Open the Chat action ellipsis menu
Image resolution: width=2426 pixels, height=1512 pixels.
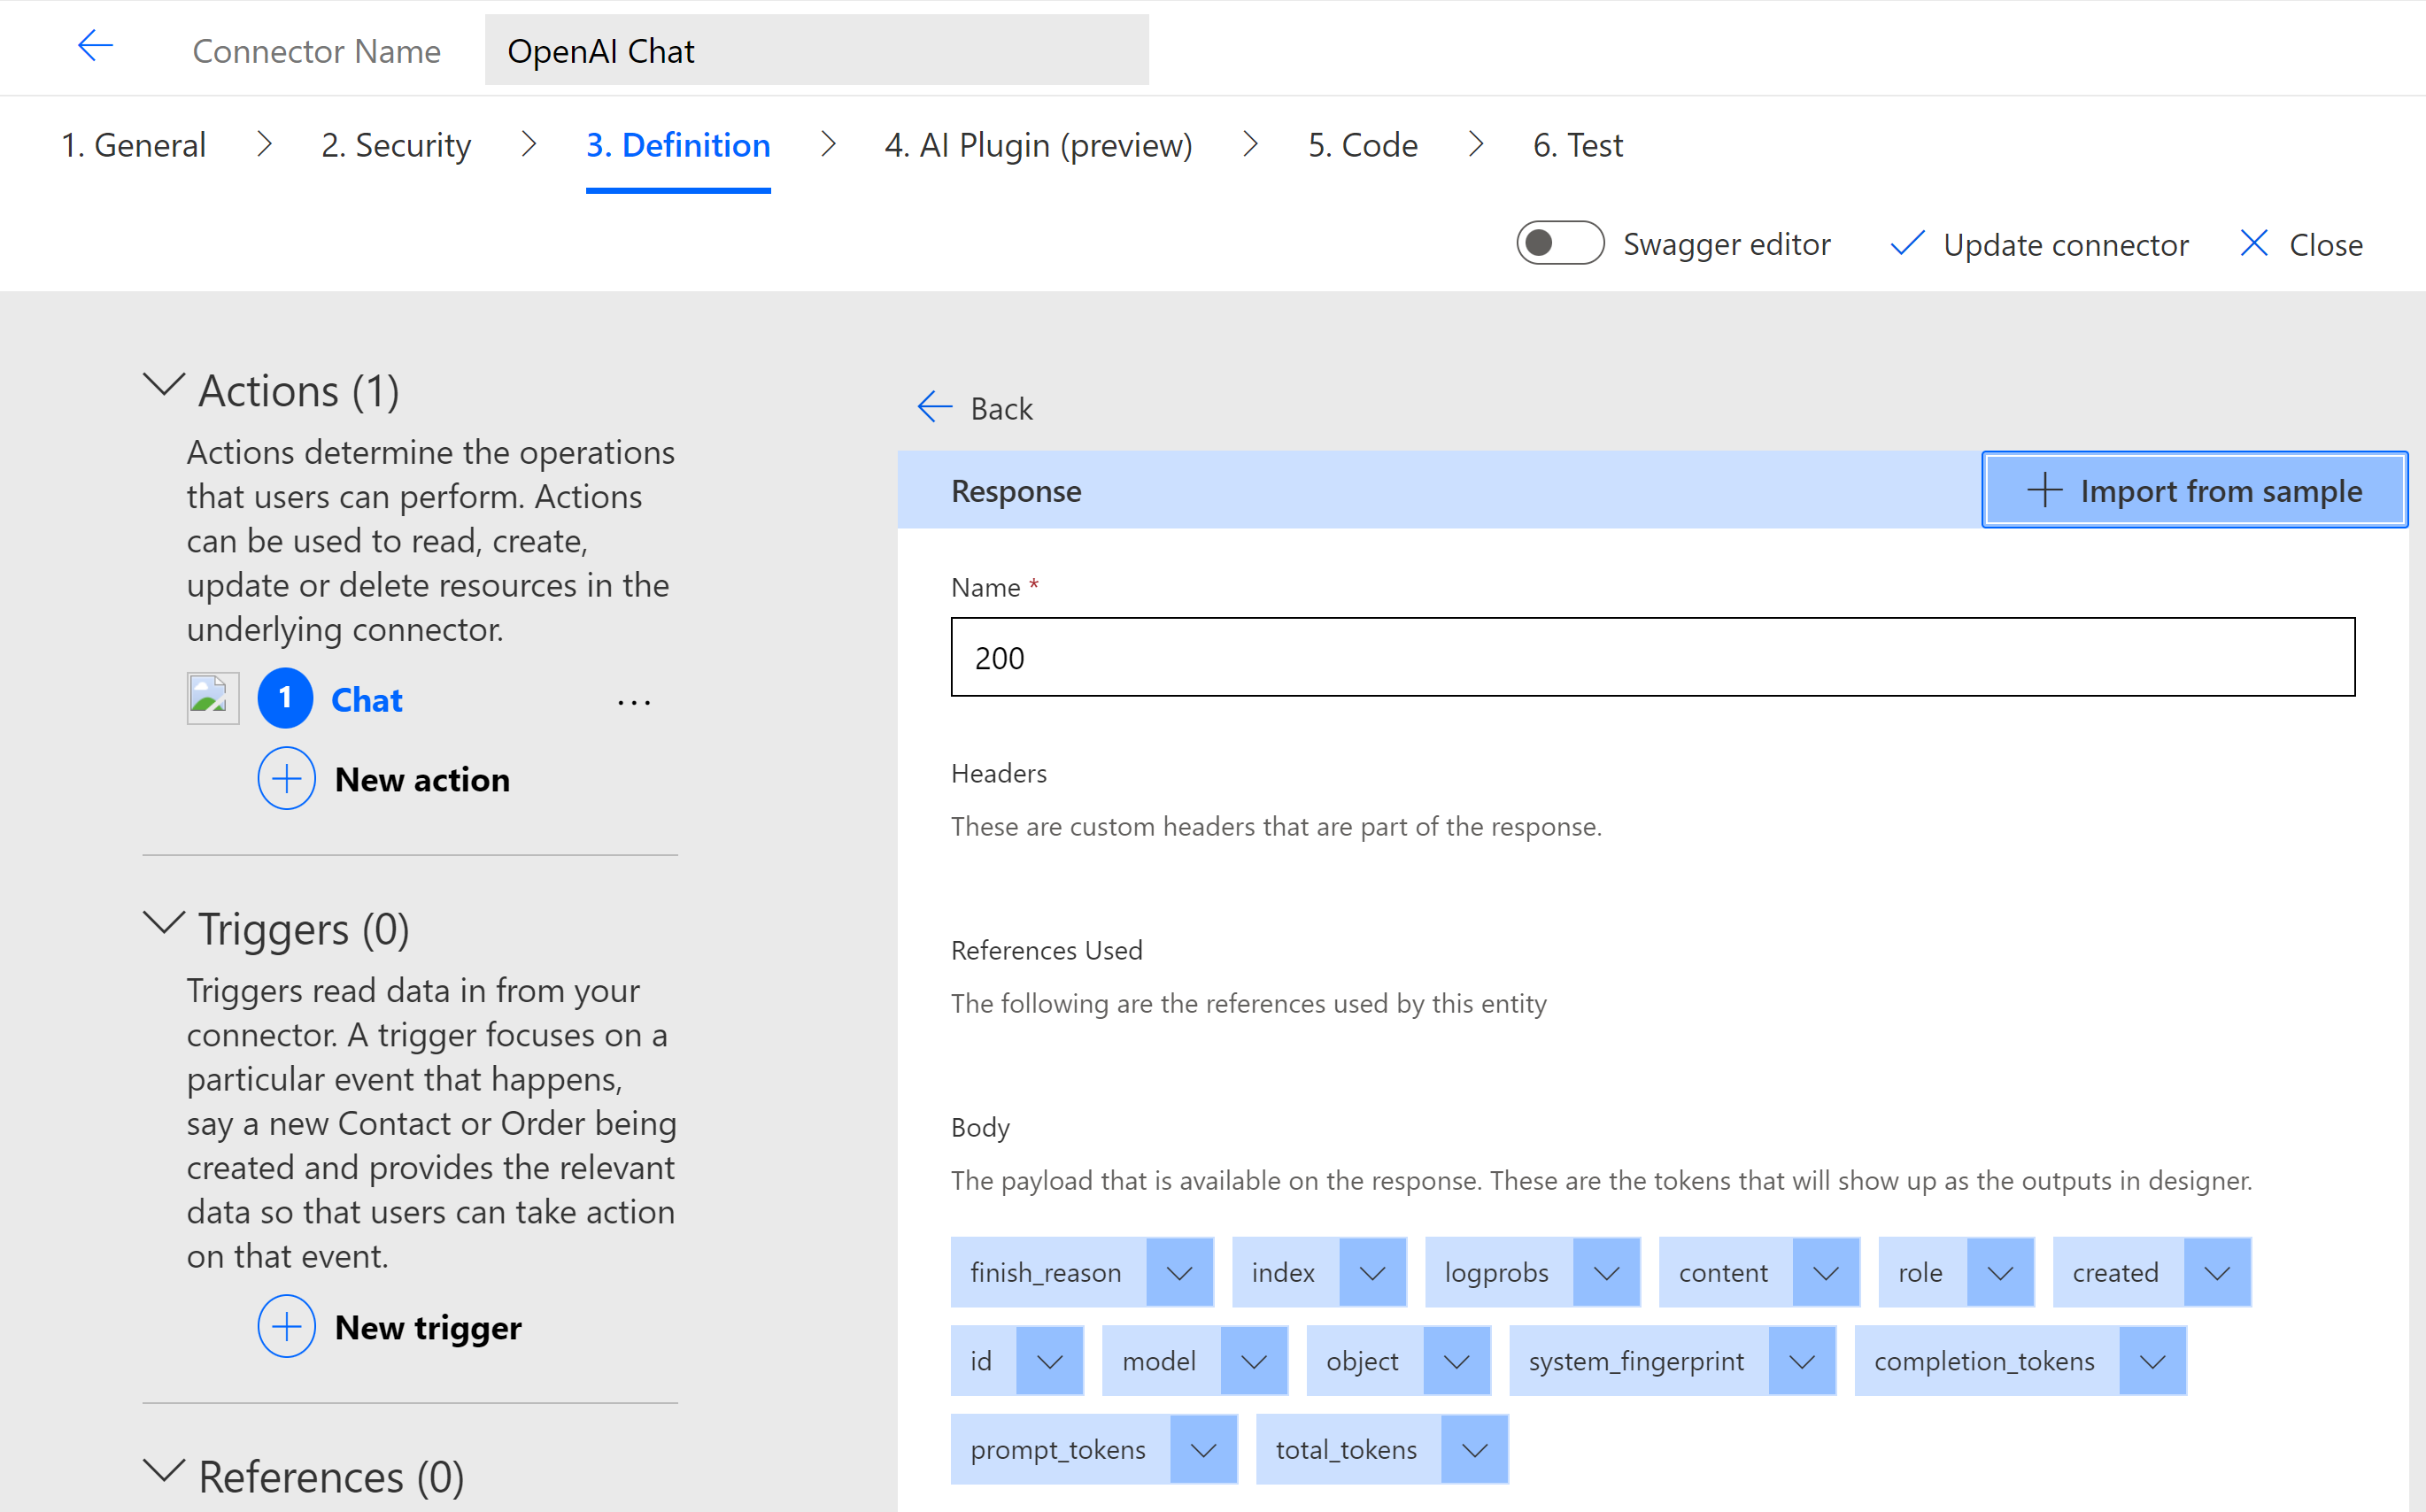point(634,702)
